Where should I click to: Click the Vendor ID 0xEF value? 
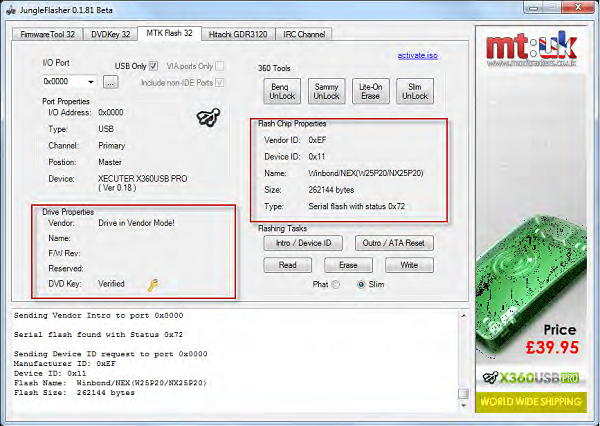click(x=317, y=140)
